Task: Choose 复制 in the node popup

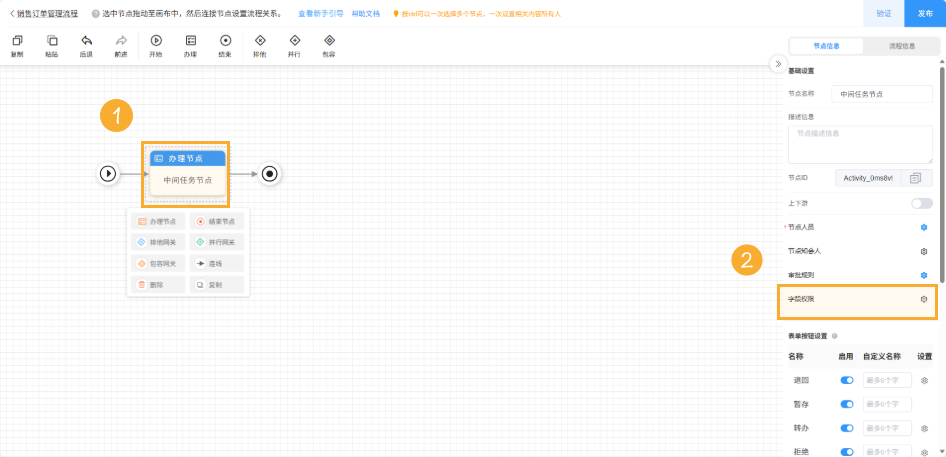Action: pos(217,285)
